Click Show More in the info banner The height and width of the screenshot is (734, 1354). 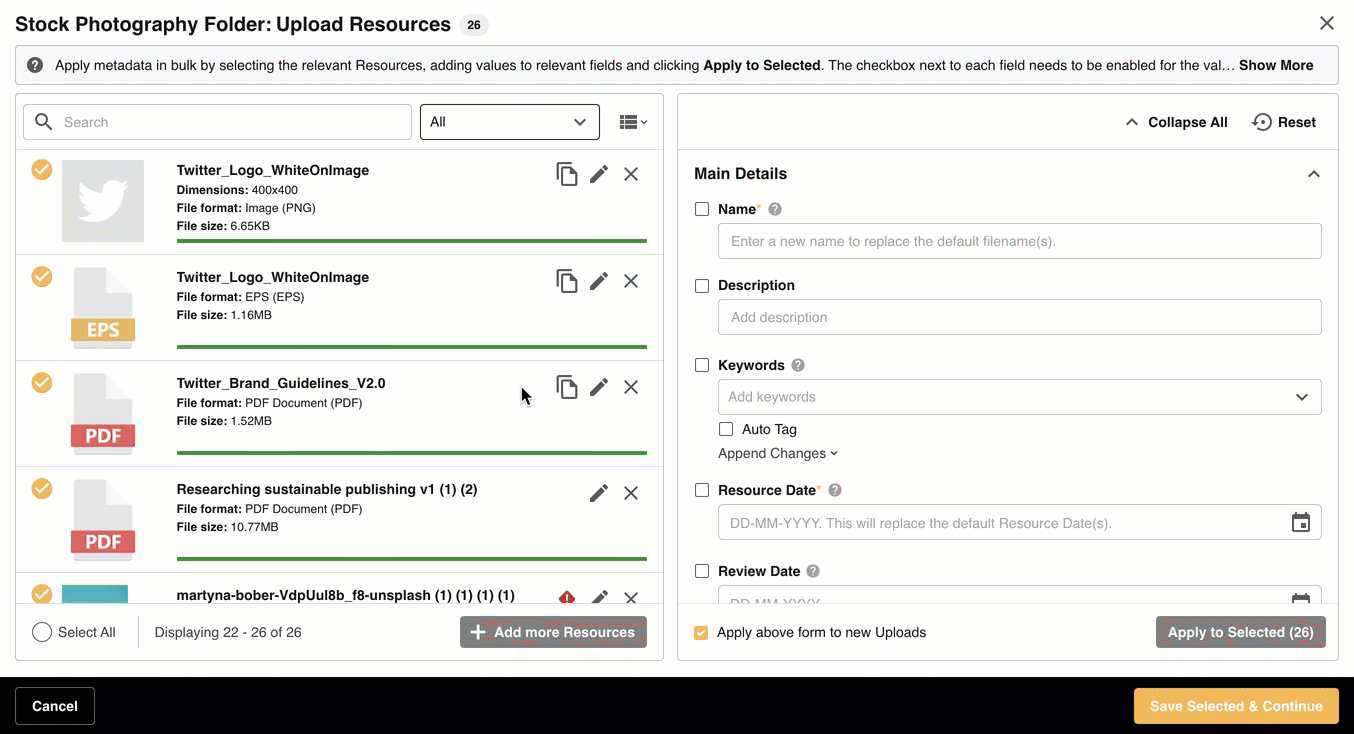1276,65
